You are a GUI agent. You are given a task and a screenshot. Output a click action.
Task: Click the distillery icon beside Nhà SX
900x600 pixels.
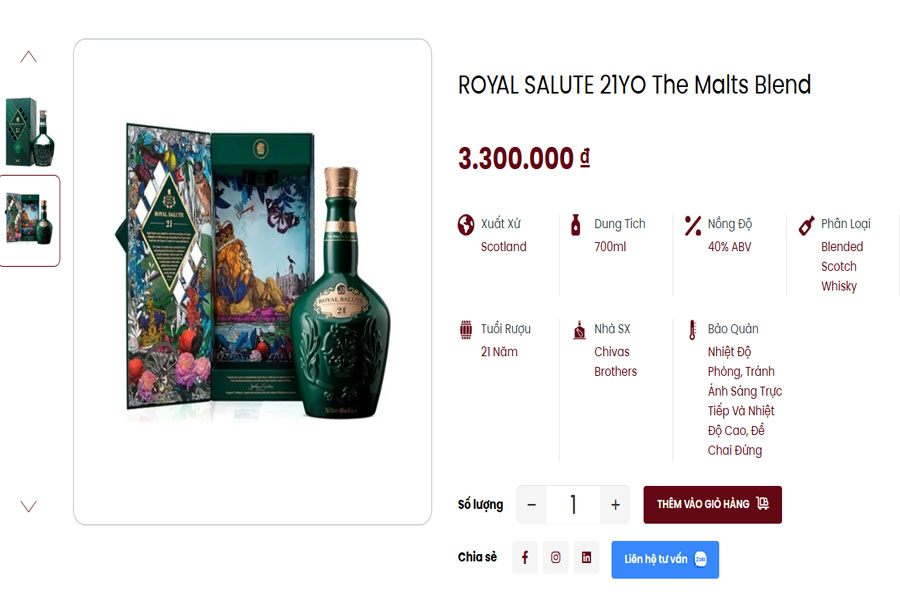pos(579,330)
